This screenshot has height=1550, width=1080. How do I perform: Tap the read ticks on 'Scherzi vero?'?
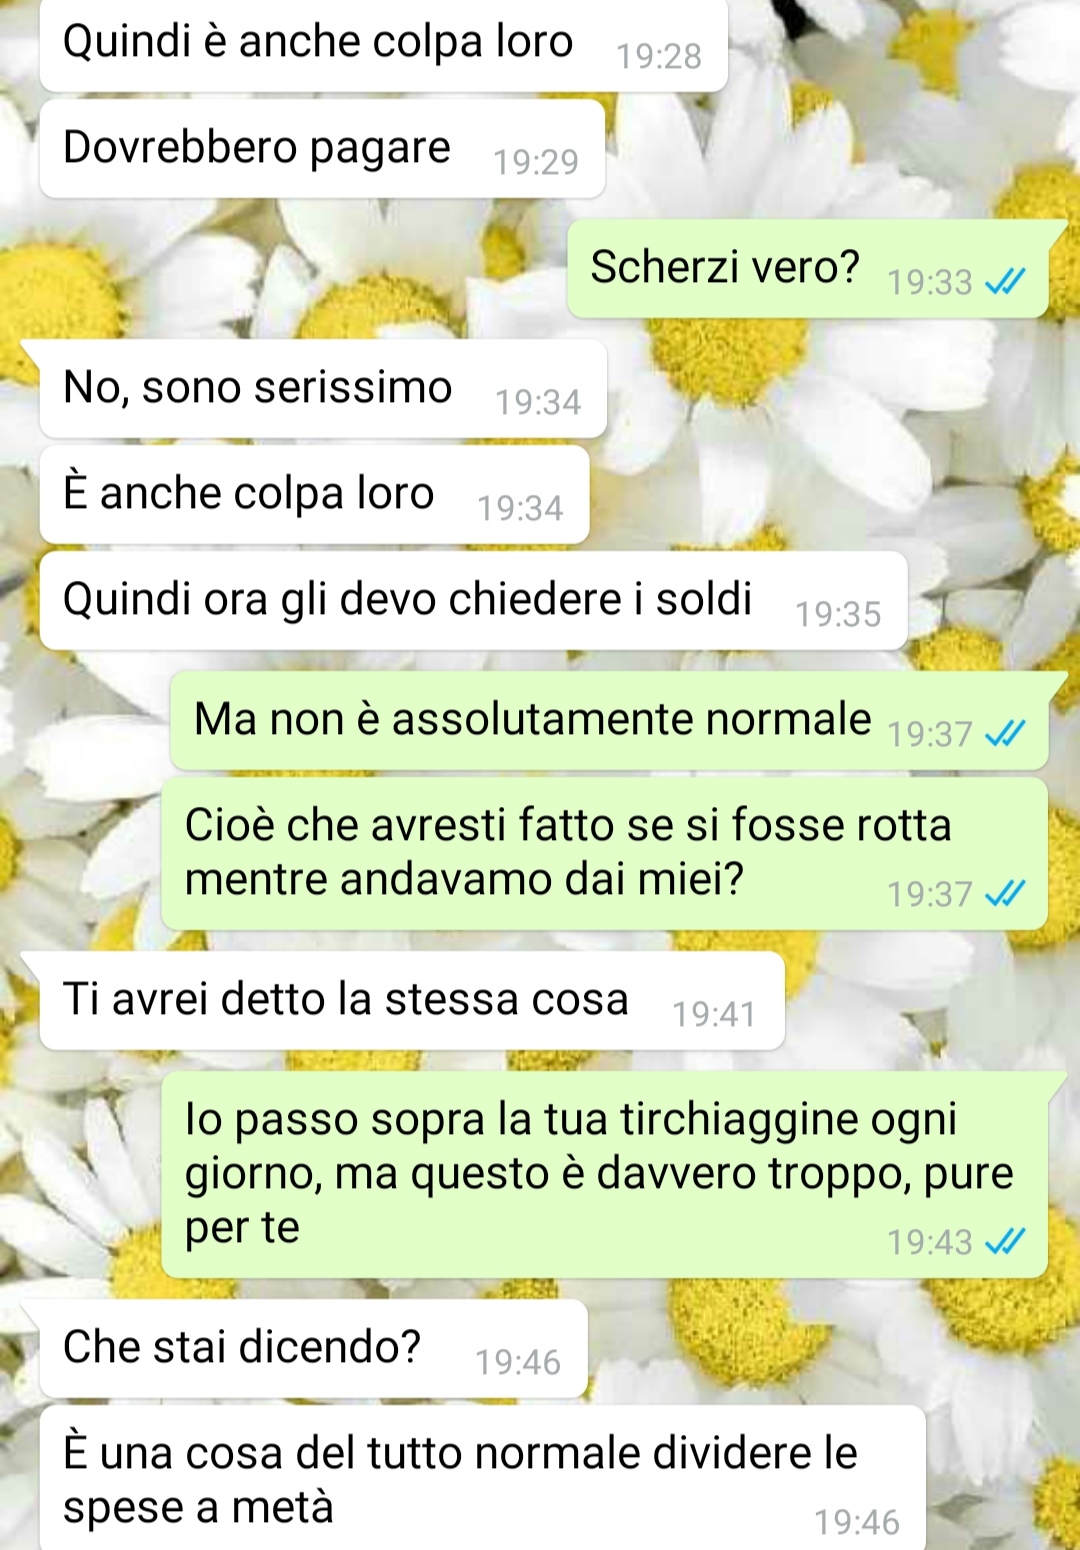(1004, 283)
